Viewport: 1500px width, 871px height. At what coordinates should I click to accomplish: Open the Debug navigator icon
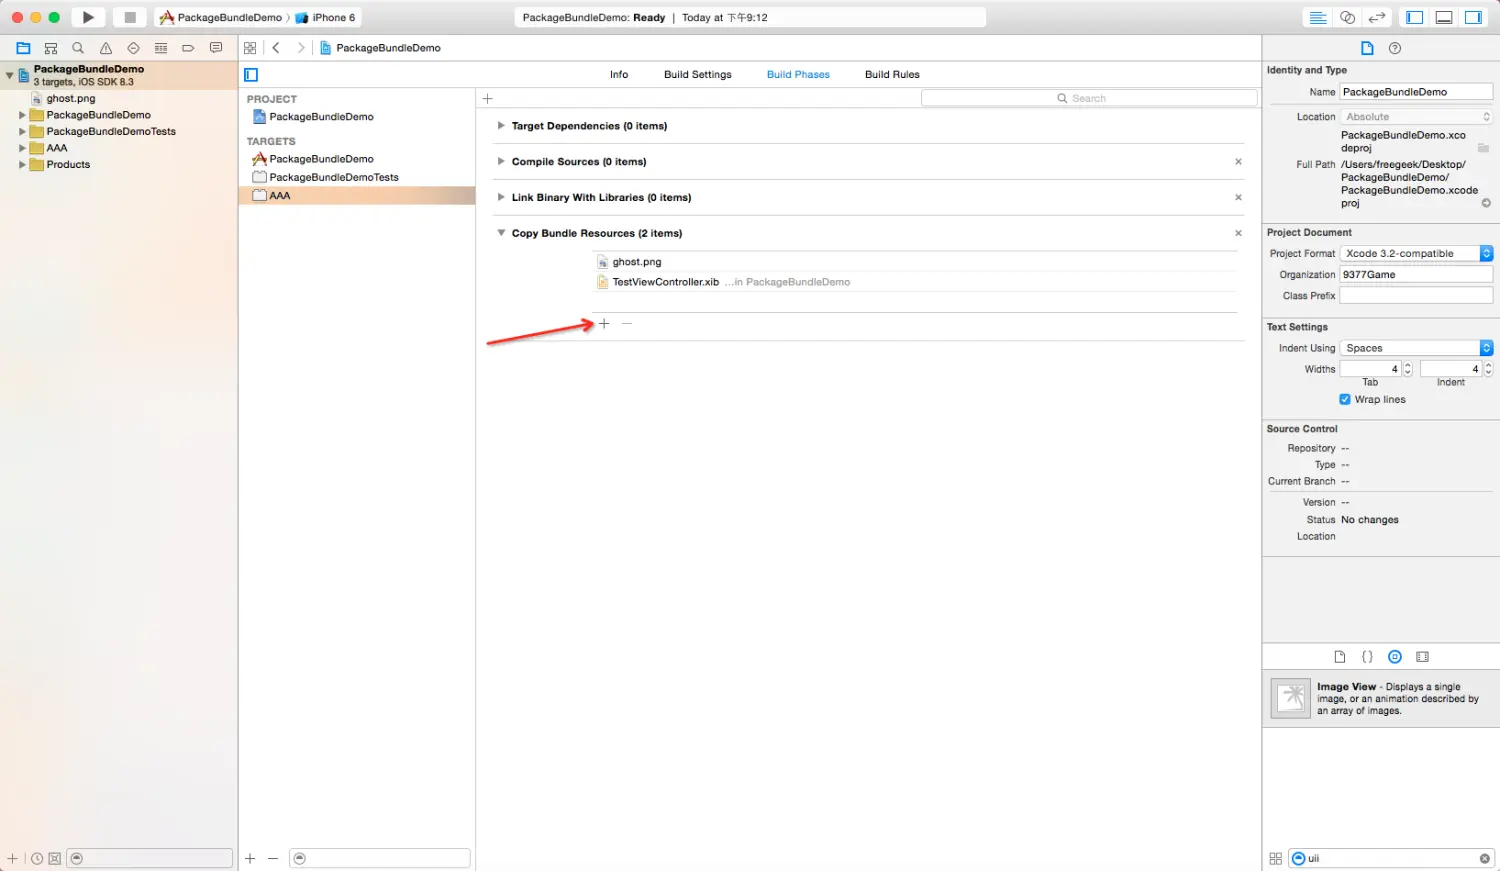point(161,48)
